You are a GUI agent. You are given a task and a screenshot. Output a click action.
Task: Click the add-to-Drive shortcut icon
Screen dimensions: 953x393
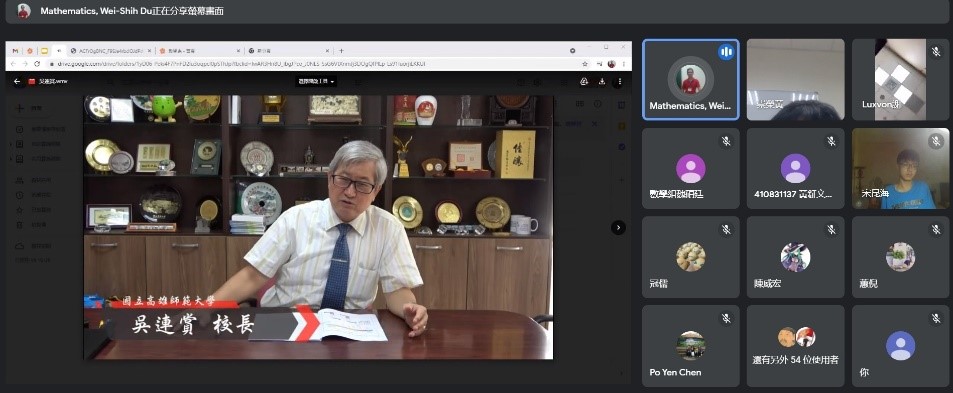click(584, 81)
